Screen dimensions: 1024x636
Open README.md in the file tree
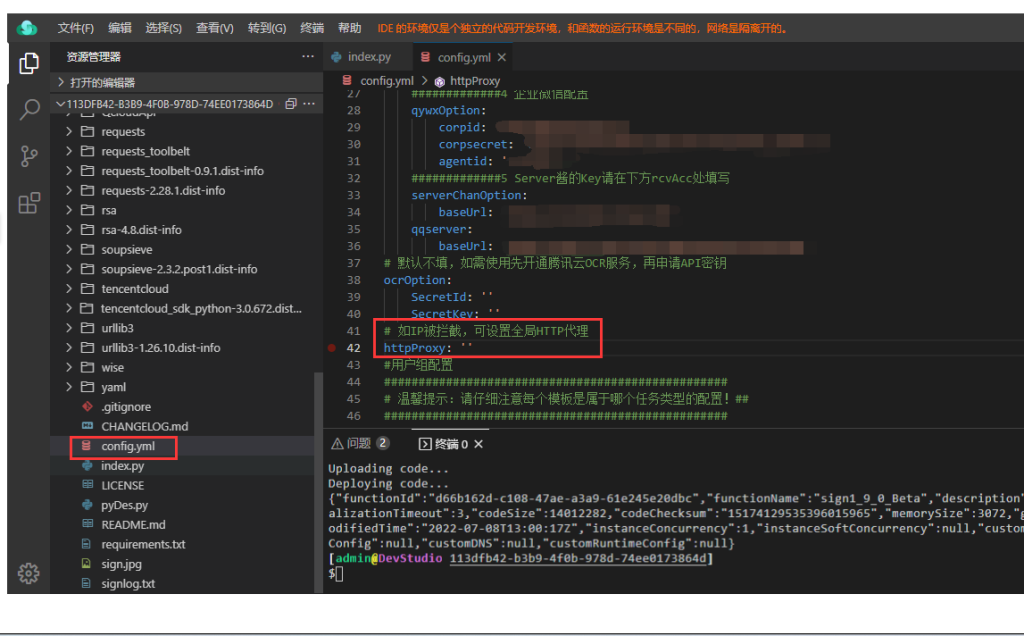pos(133,525)
